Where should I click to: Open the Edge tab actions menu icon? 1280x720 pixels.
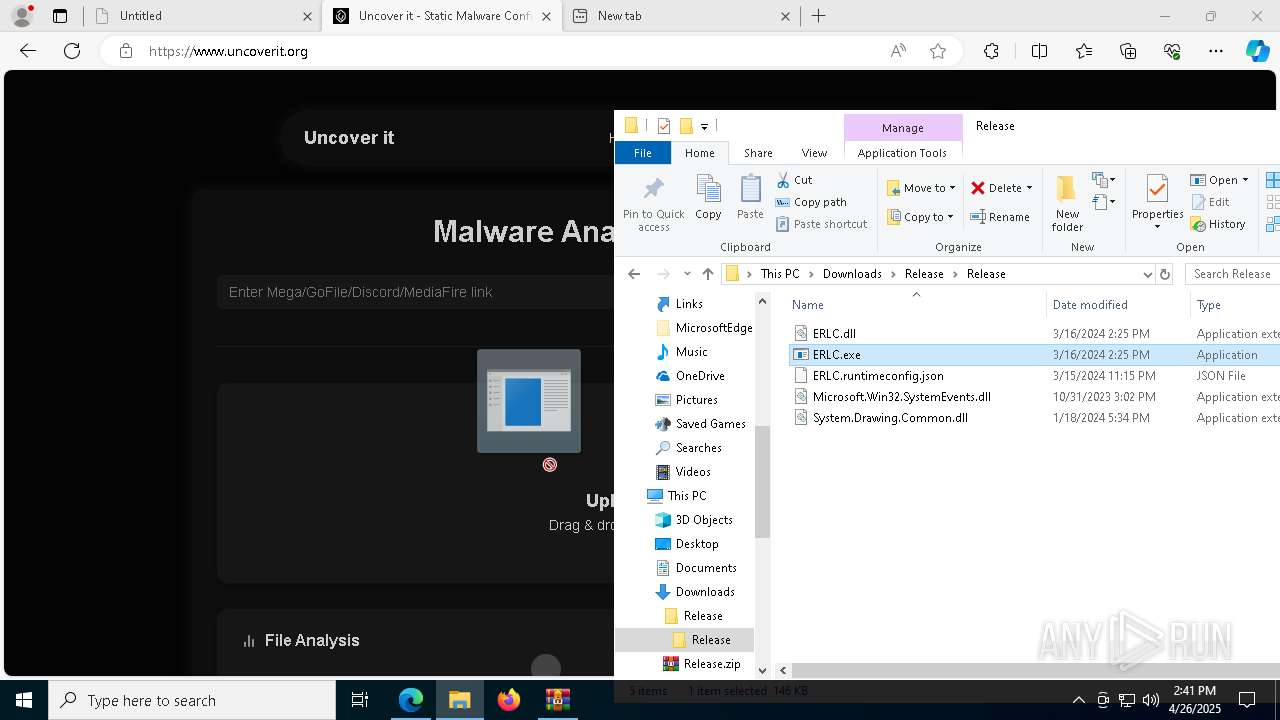[x=60, y=16]
